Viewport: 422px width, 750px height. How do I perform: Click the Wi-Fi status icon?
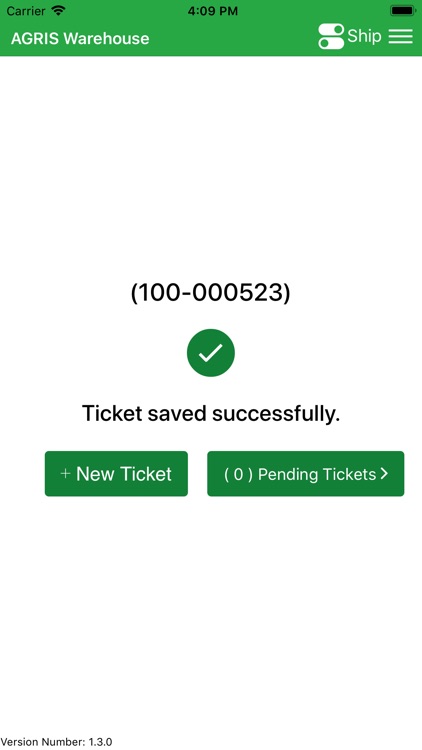[58, 11]
